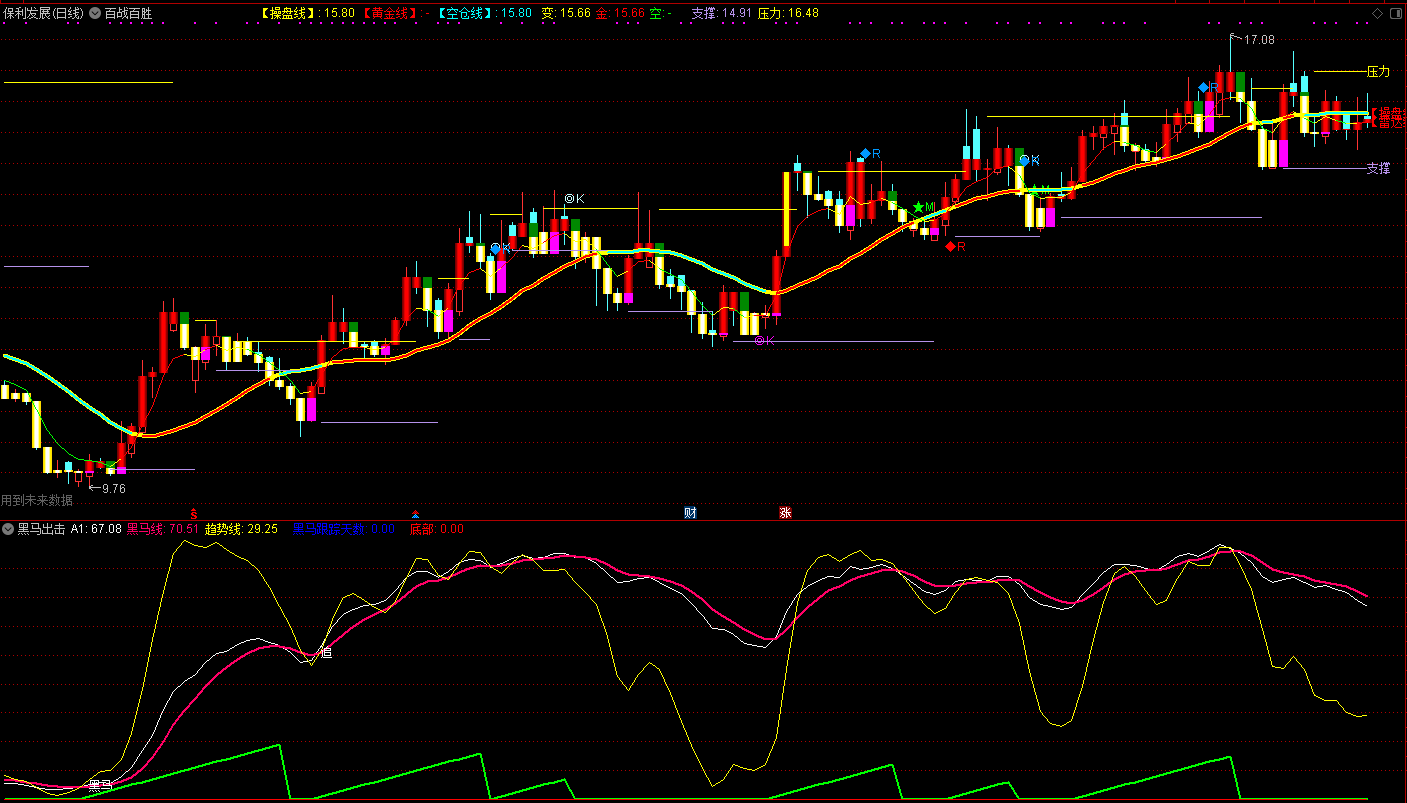Image resolution: width=1407 pixels, height=803 pixels.
Task: Click the 支撑: 14.91 reading at top
Action: pos(721,13)
